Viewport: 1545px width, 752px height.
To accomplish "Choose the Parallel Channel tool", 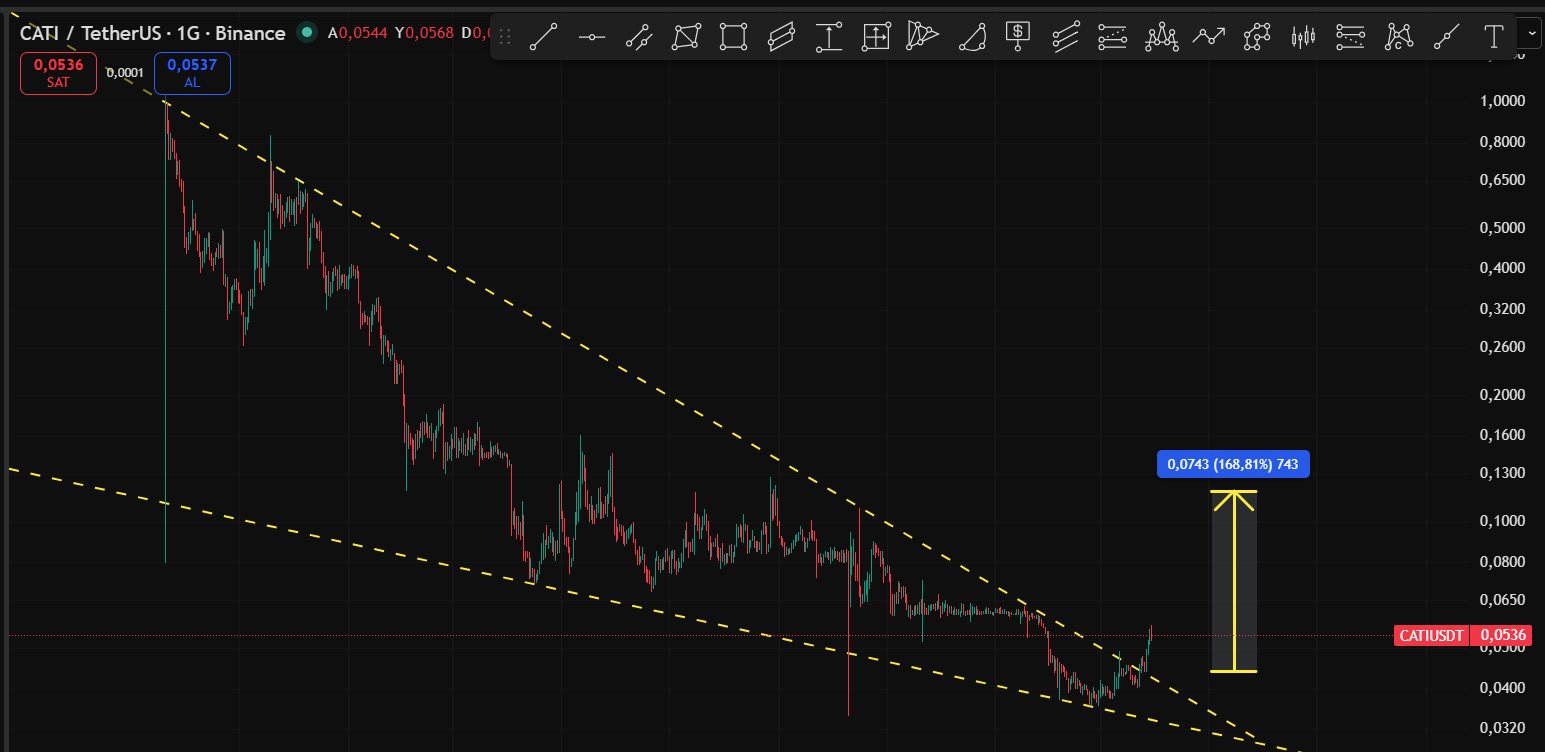I will pos(639,37).
